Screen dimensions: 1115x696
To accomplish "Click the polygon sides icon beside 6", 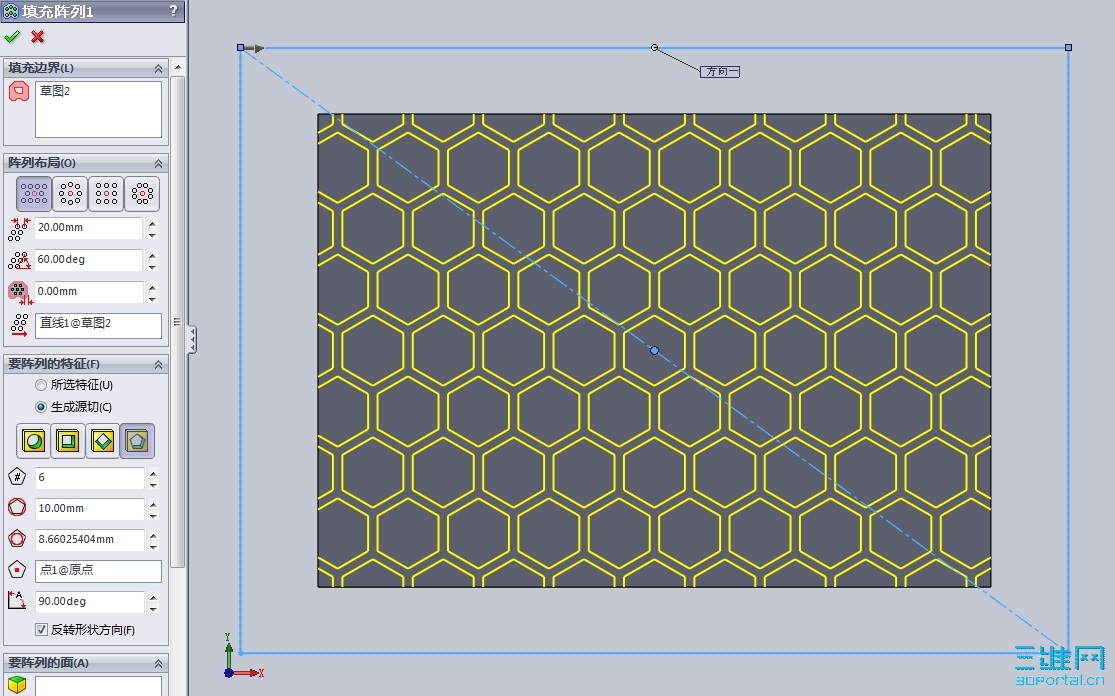I will click(17, 477).
